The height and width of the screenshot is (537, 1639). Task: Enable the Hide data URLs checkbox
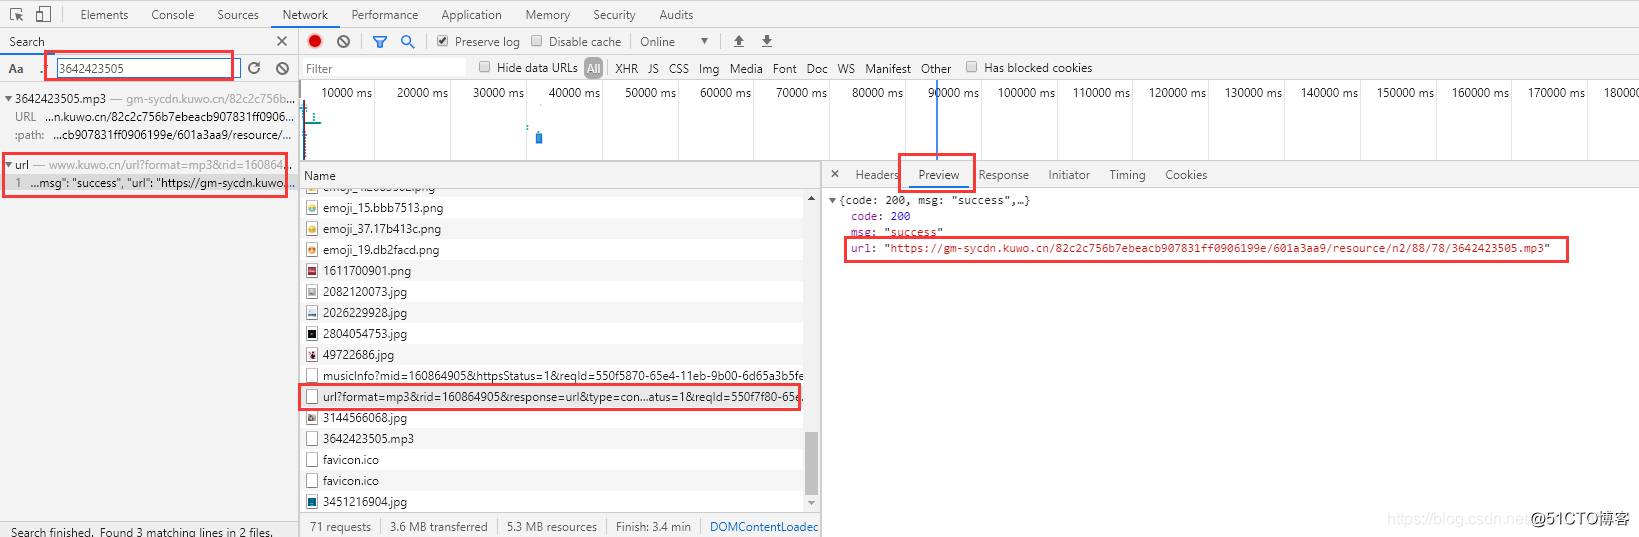coord(484,67)
